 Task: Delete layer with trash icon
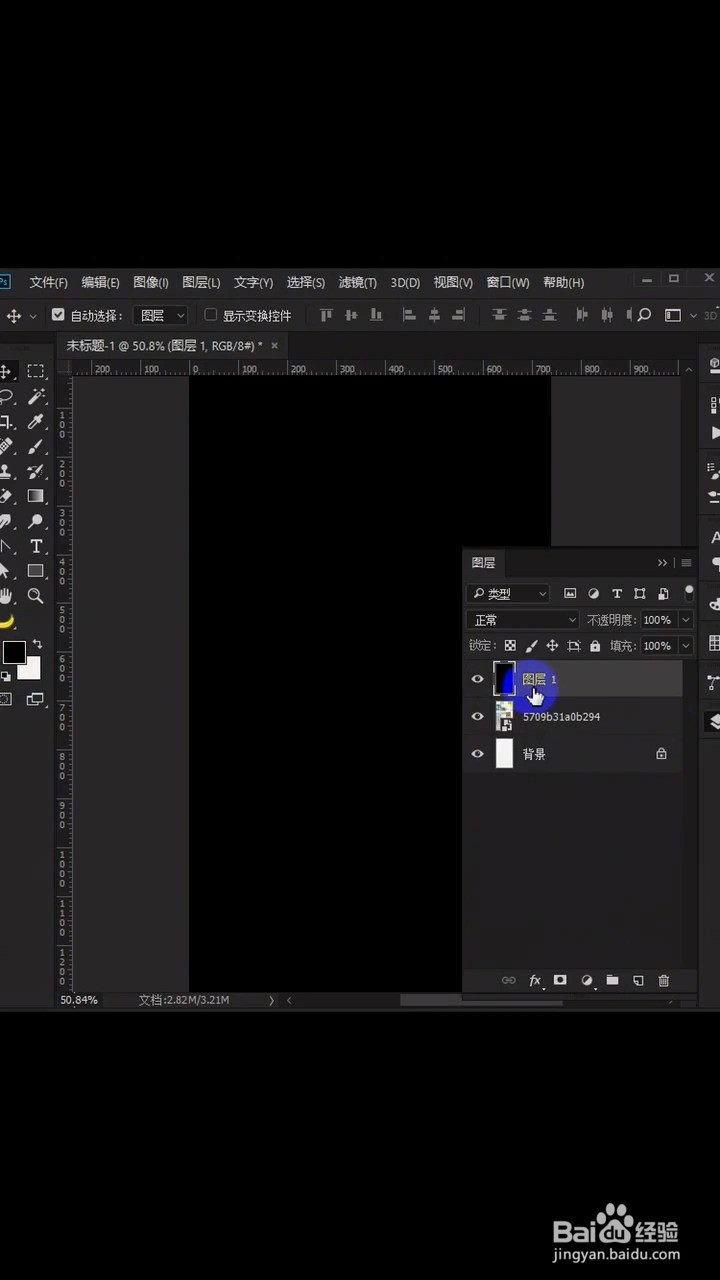coord(664,981)
